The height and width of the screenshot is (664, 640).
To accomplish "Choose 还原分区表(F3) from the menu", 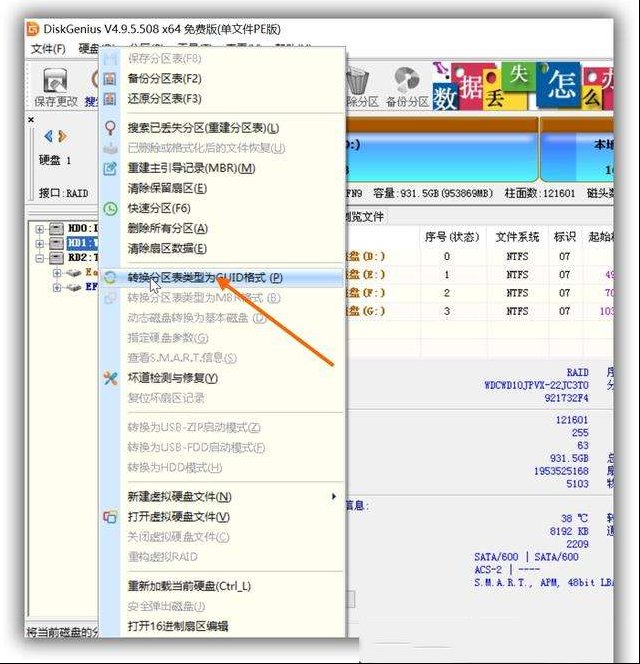I will tap(222, 99).
